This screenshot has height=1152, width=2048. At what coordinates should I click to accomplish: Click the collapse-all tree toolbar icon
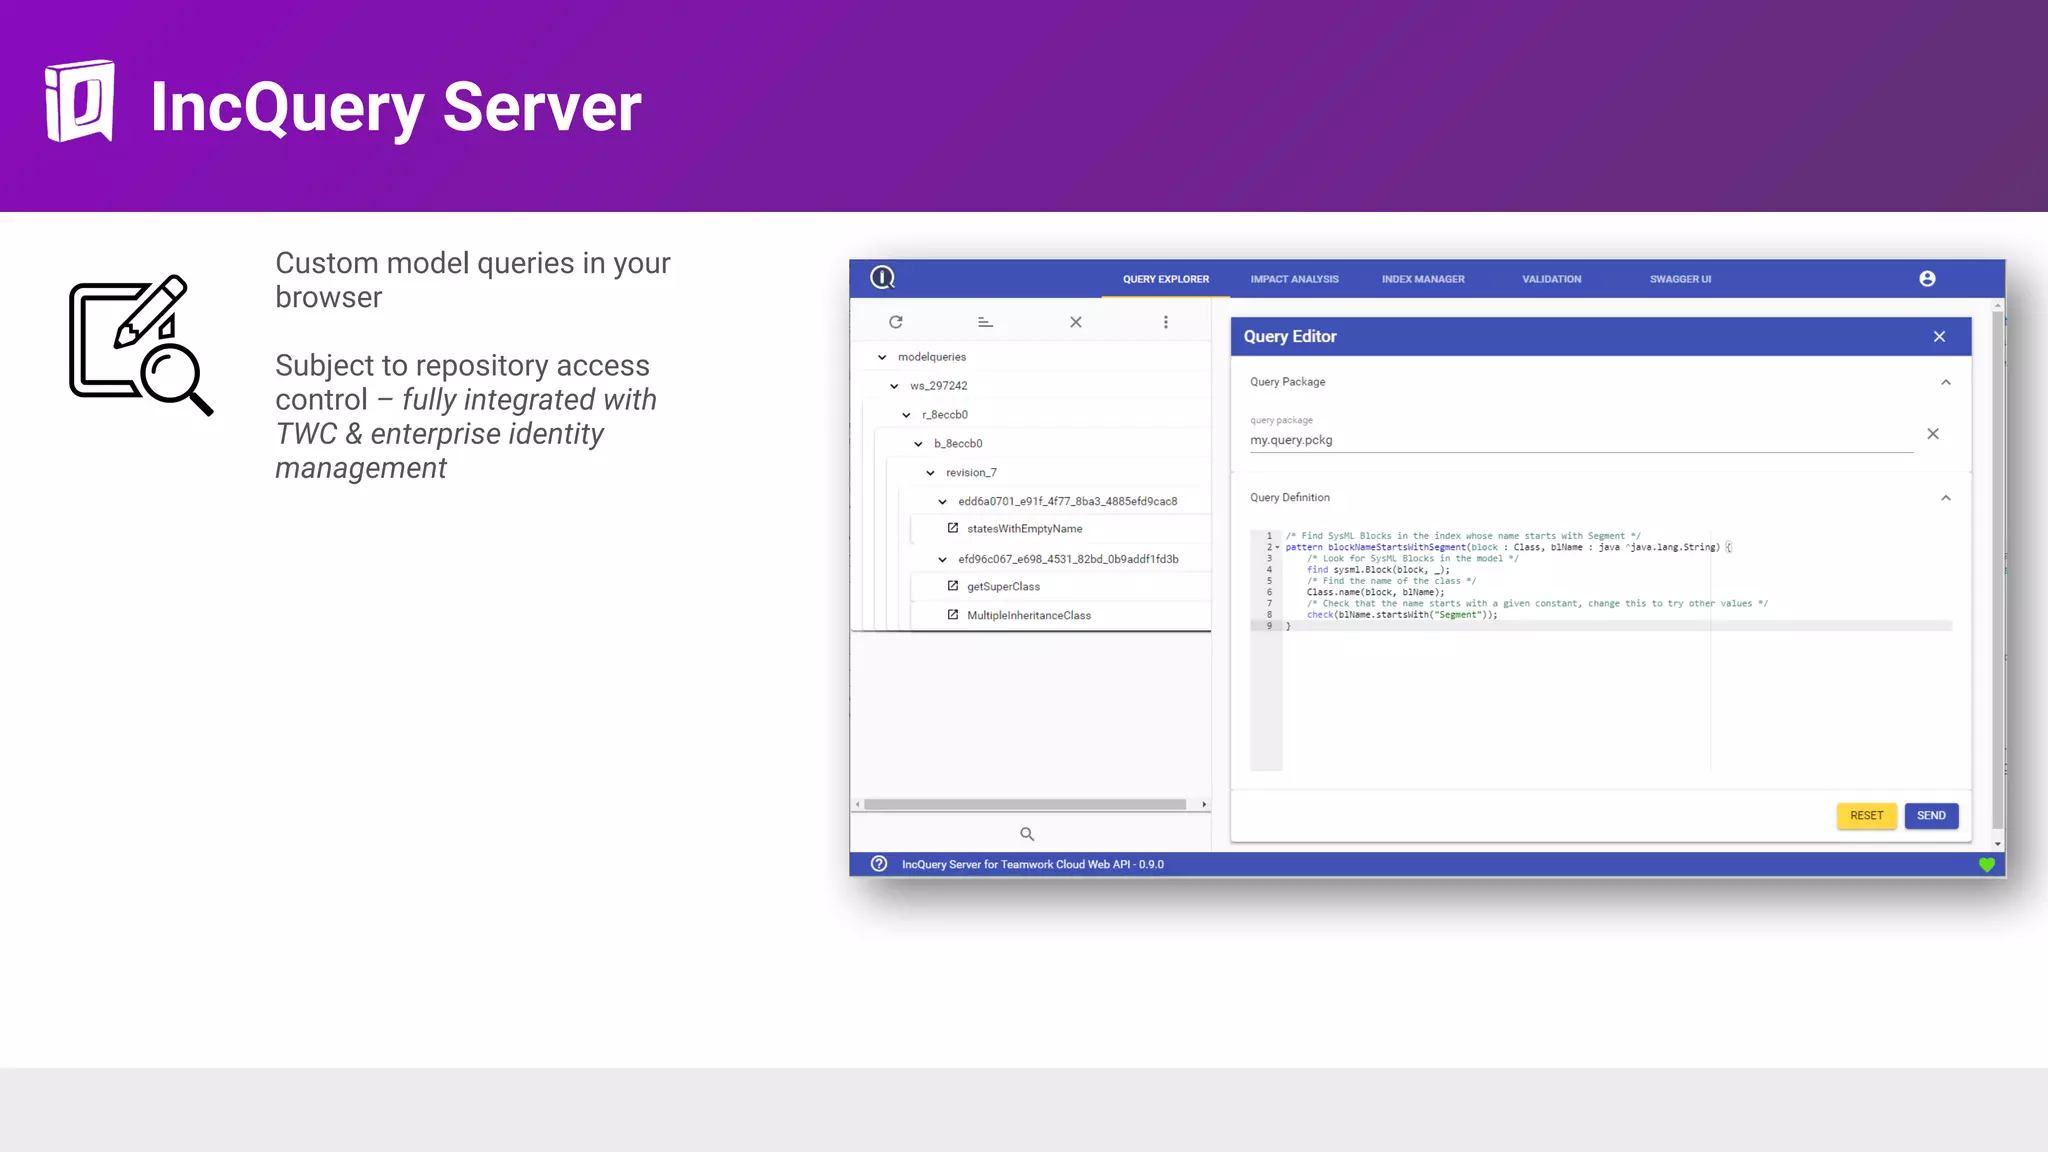point(985,322)
